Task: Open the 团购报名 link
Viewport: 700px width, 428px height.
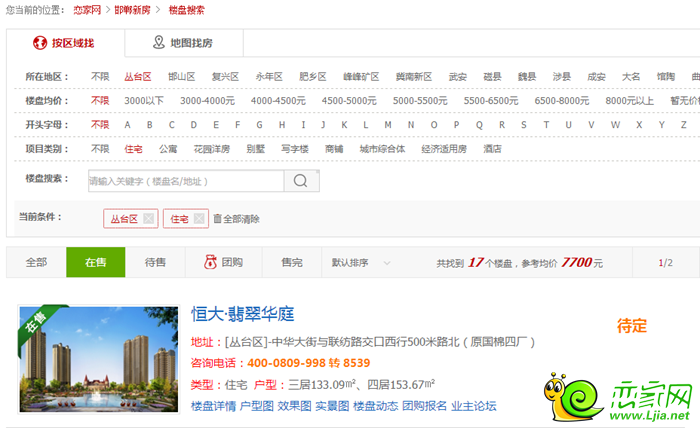Action: click(424, 406)
